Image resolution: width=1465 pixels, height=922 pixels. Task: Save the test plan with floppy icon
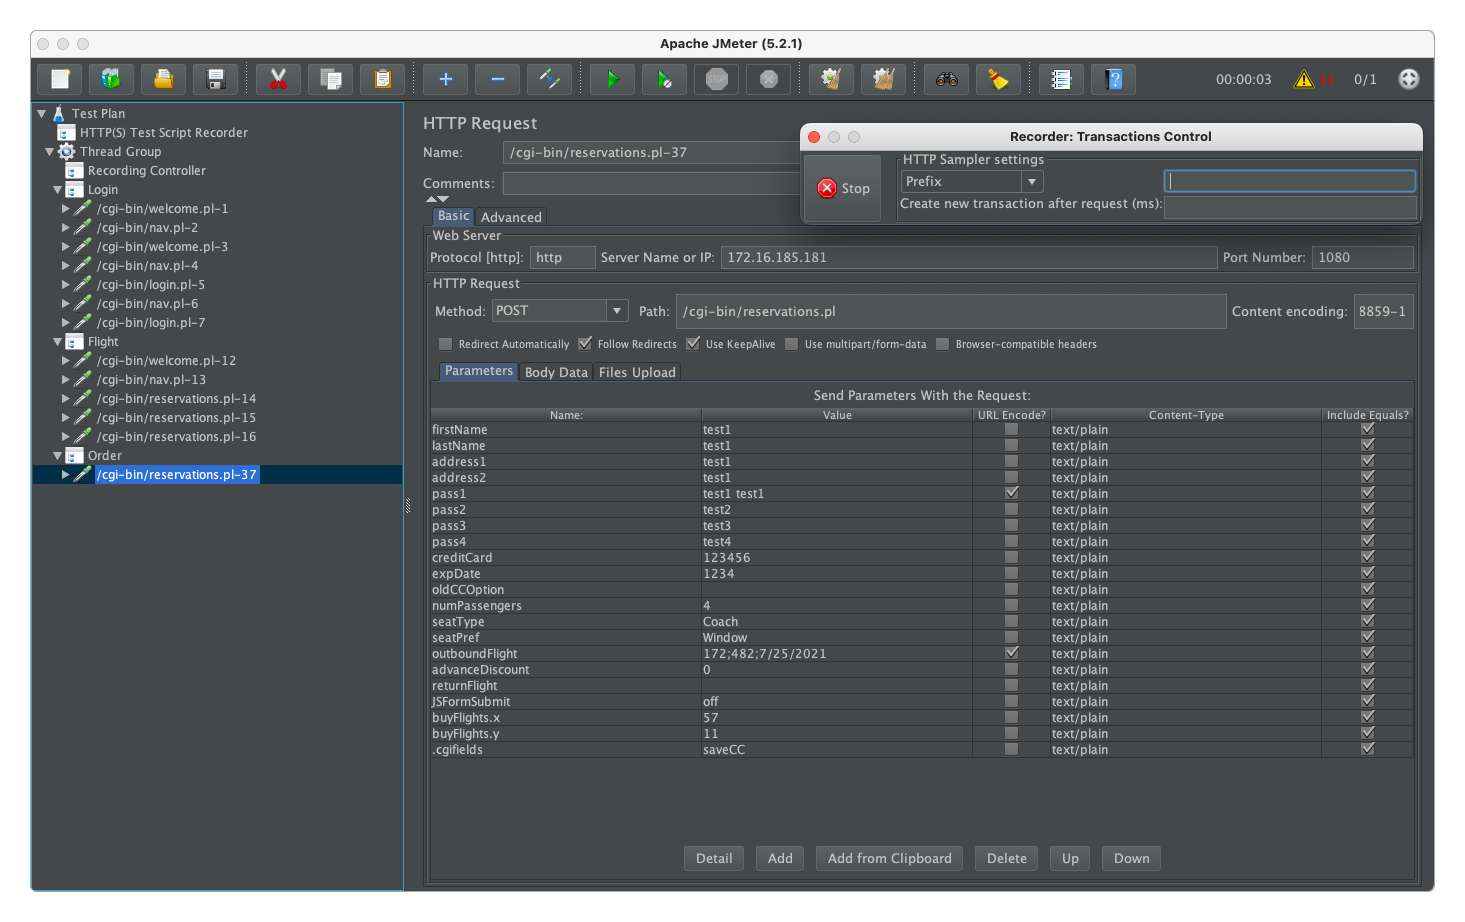216,79
